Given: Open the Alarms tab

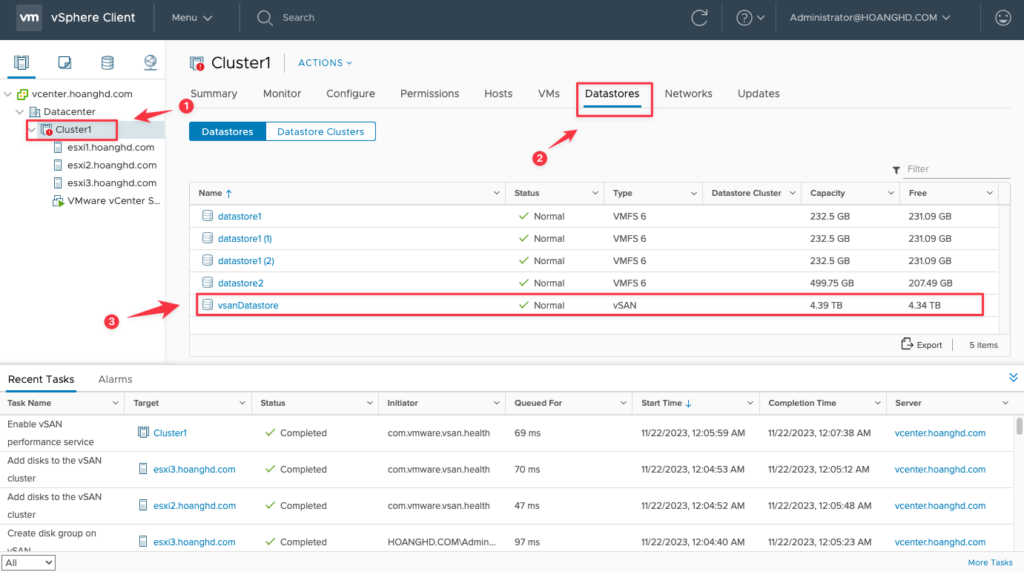Looking at the screenshot, I should pos(115,379).
